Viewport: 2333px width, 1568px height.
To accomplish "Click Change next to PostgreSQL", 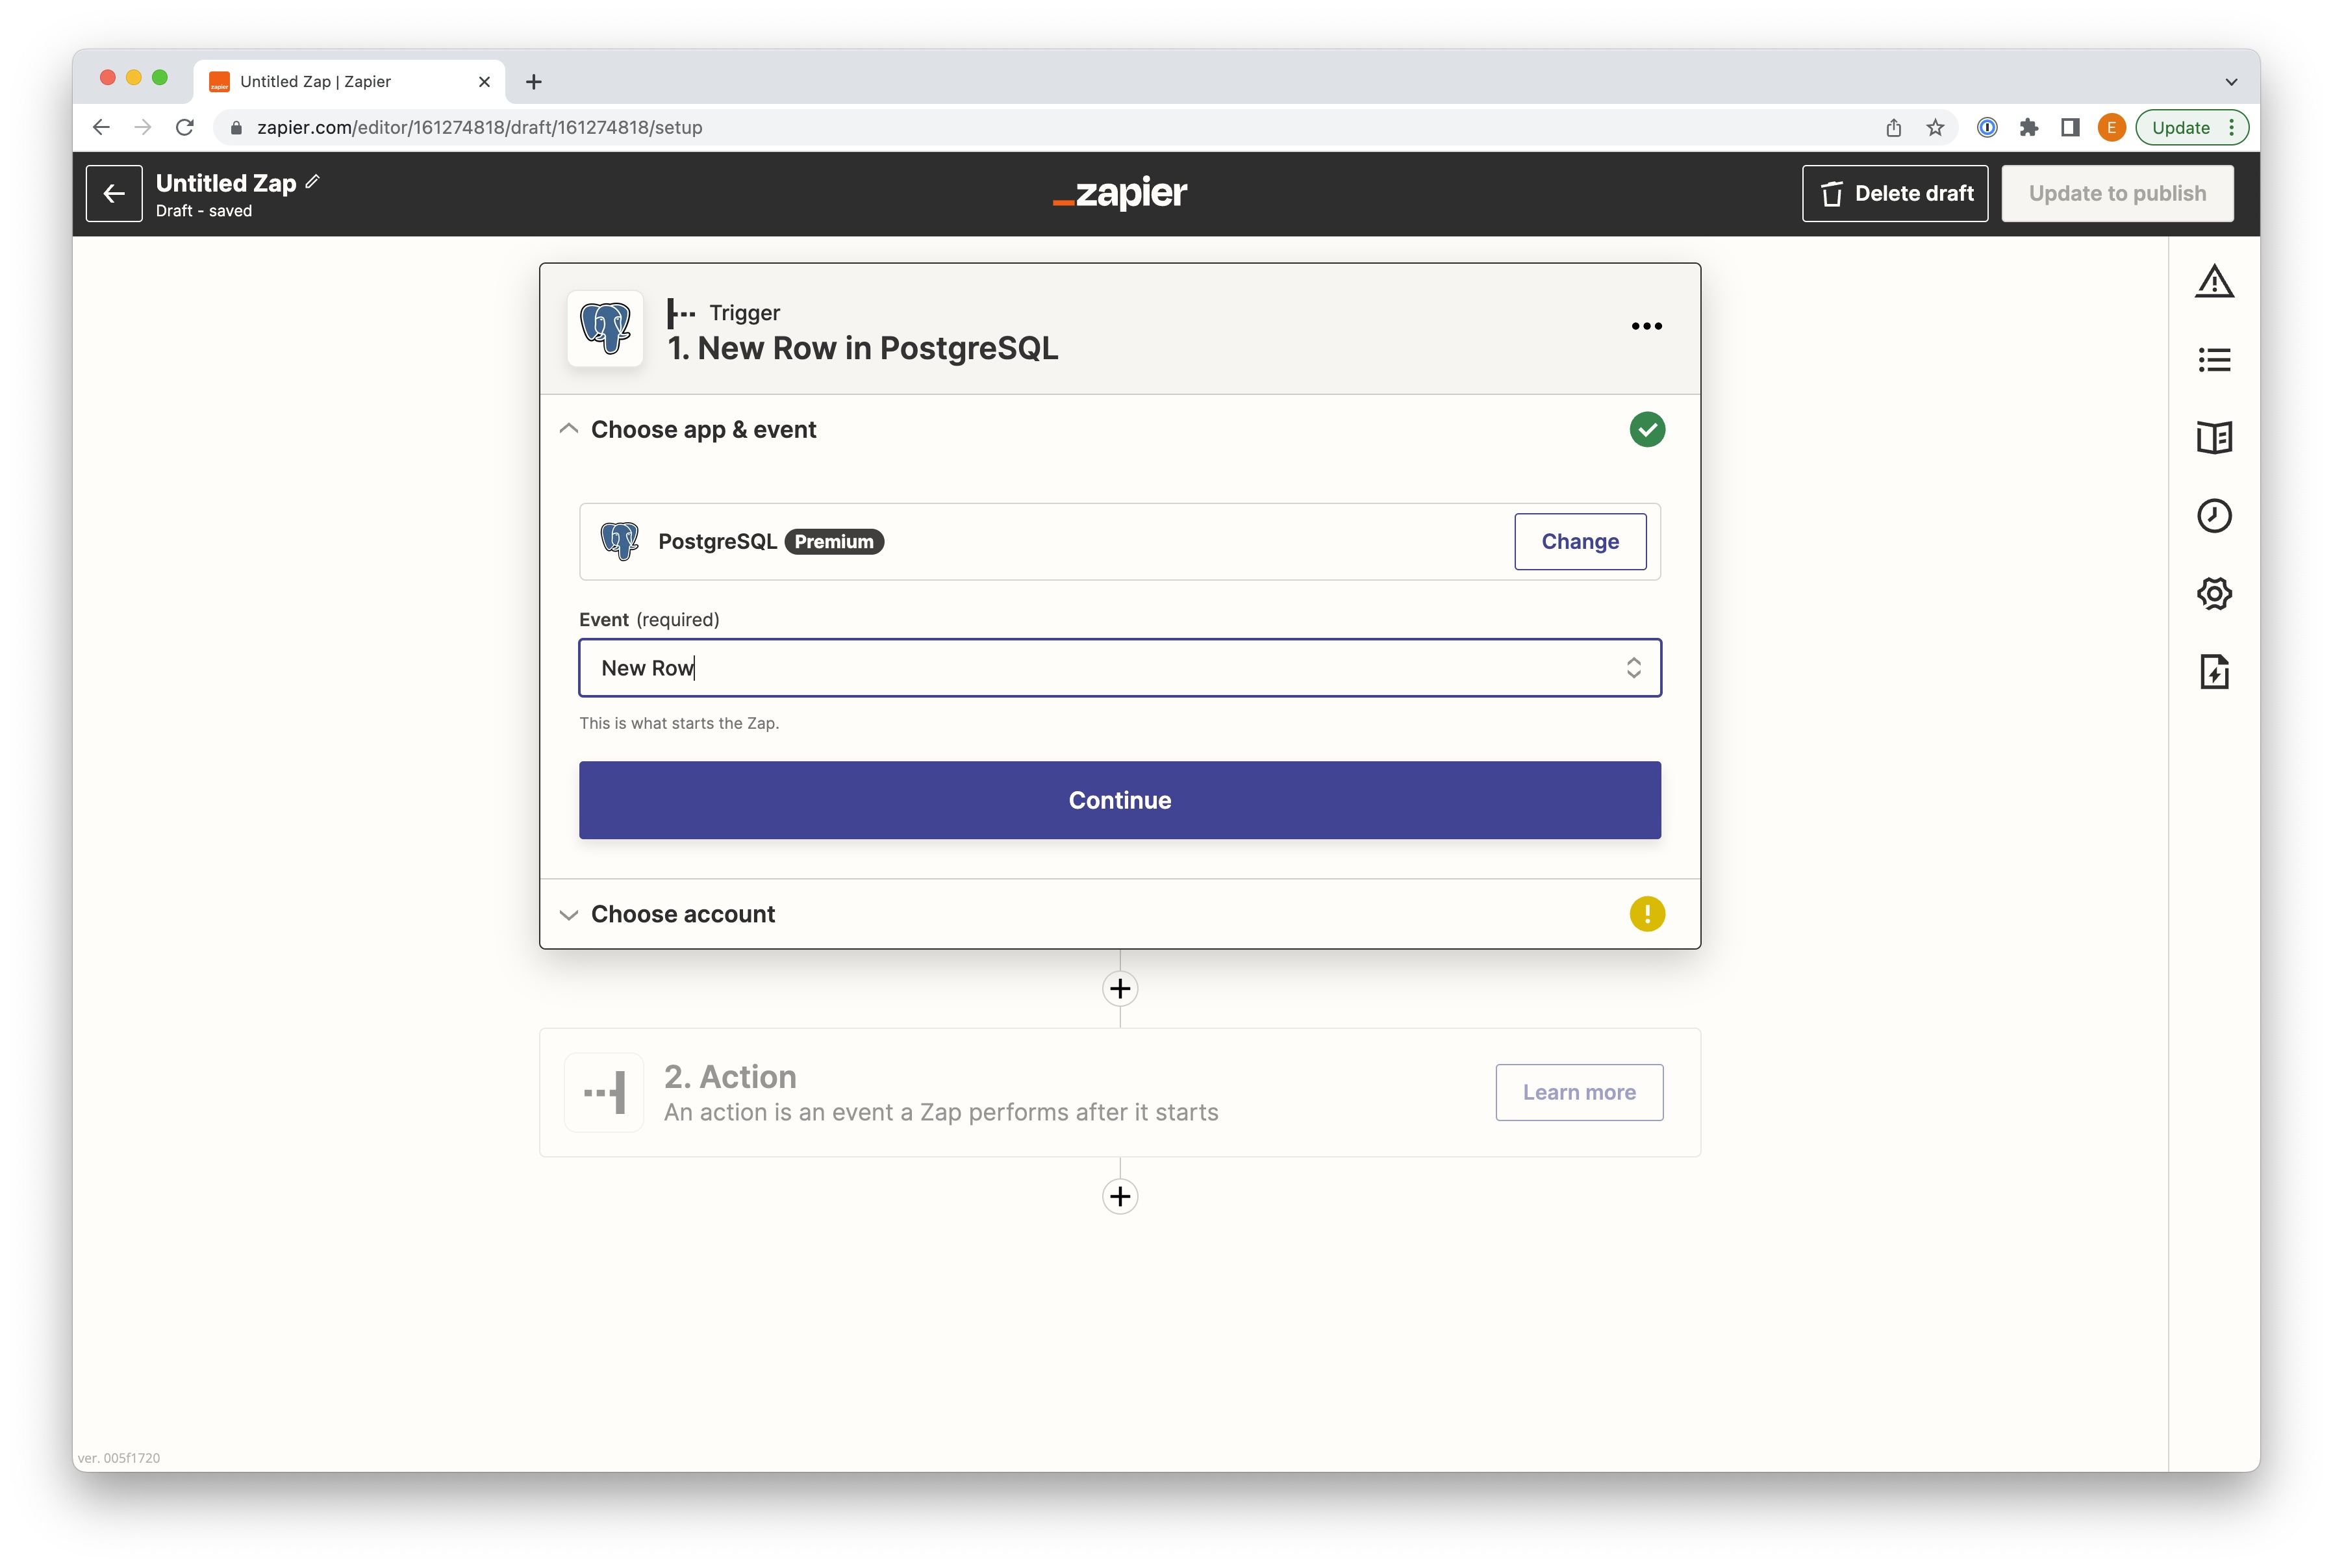I will coord(1579,542).
